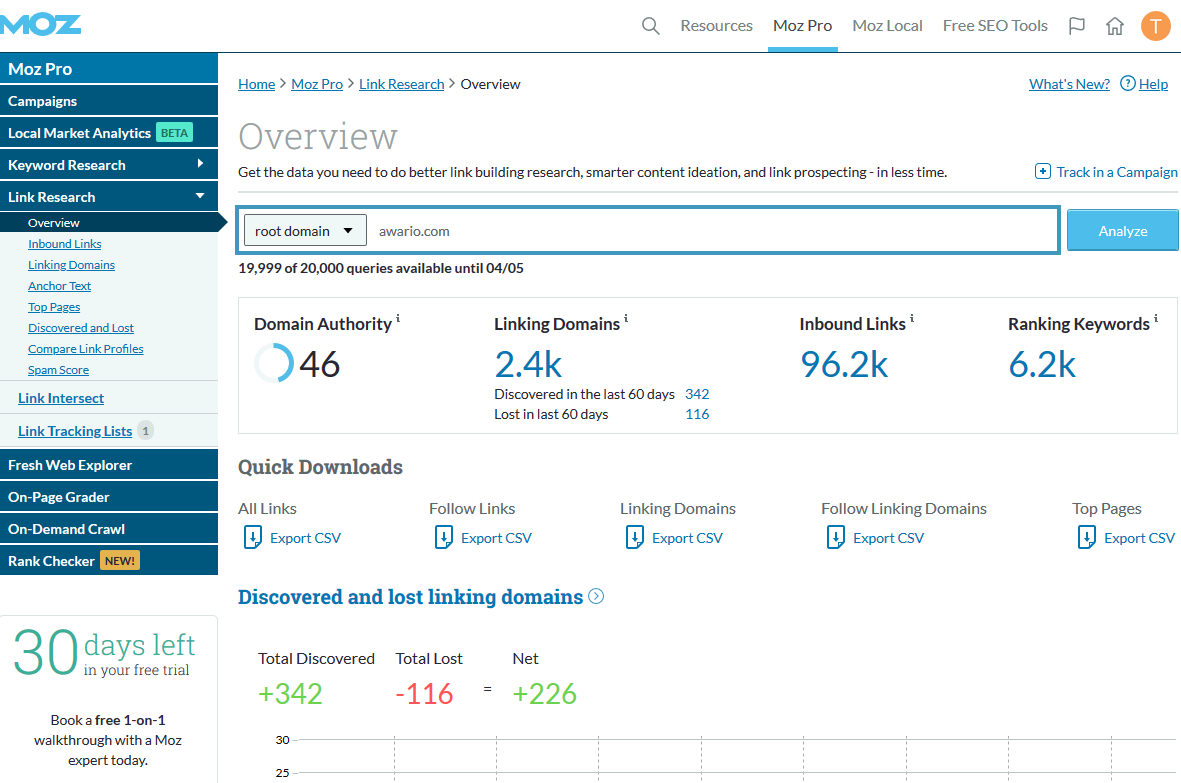This screenshot has width=1181, height=783.
Task: Click the Moz Pro sidebar header
Action: [x=109, y=69]
